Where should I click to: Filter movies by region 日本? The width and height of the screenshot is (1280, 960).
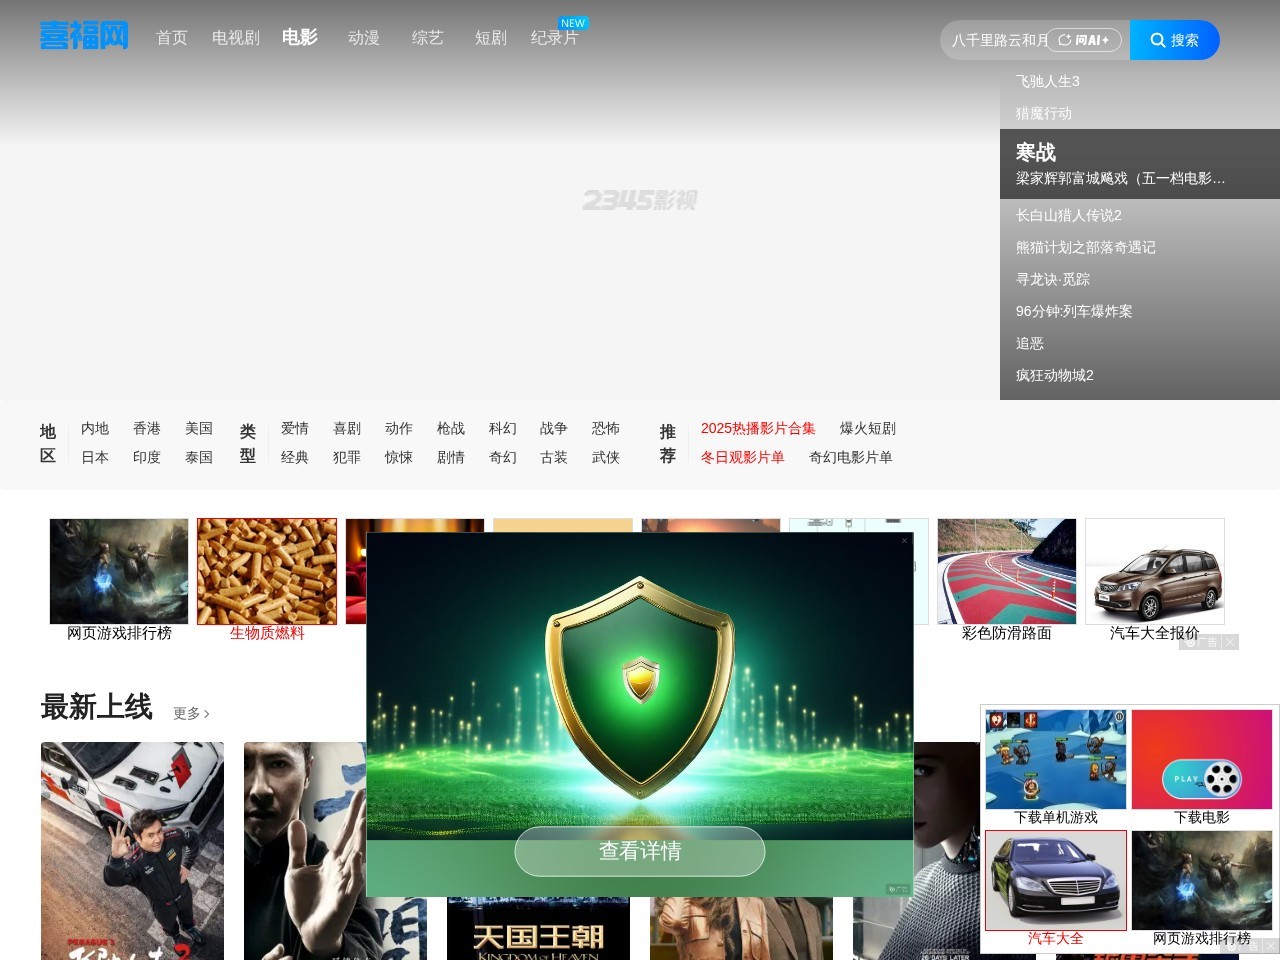point(95,457)
